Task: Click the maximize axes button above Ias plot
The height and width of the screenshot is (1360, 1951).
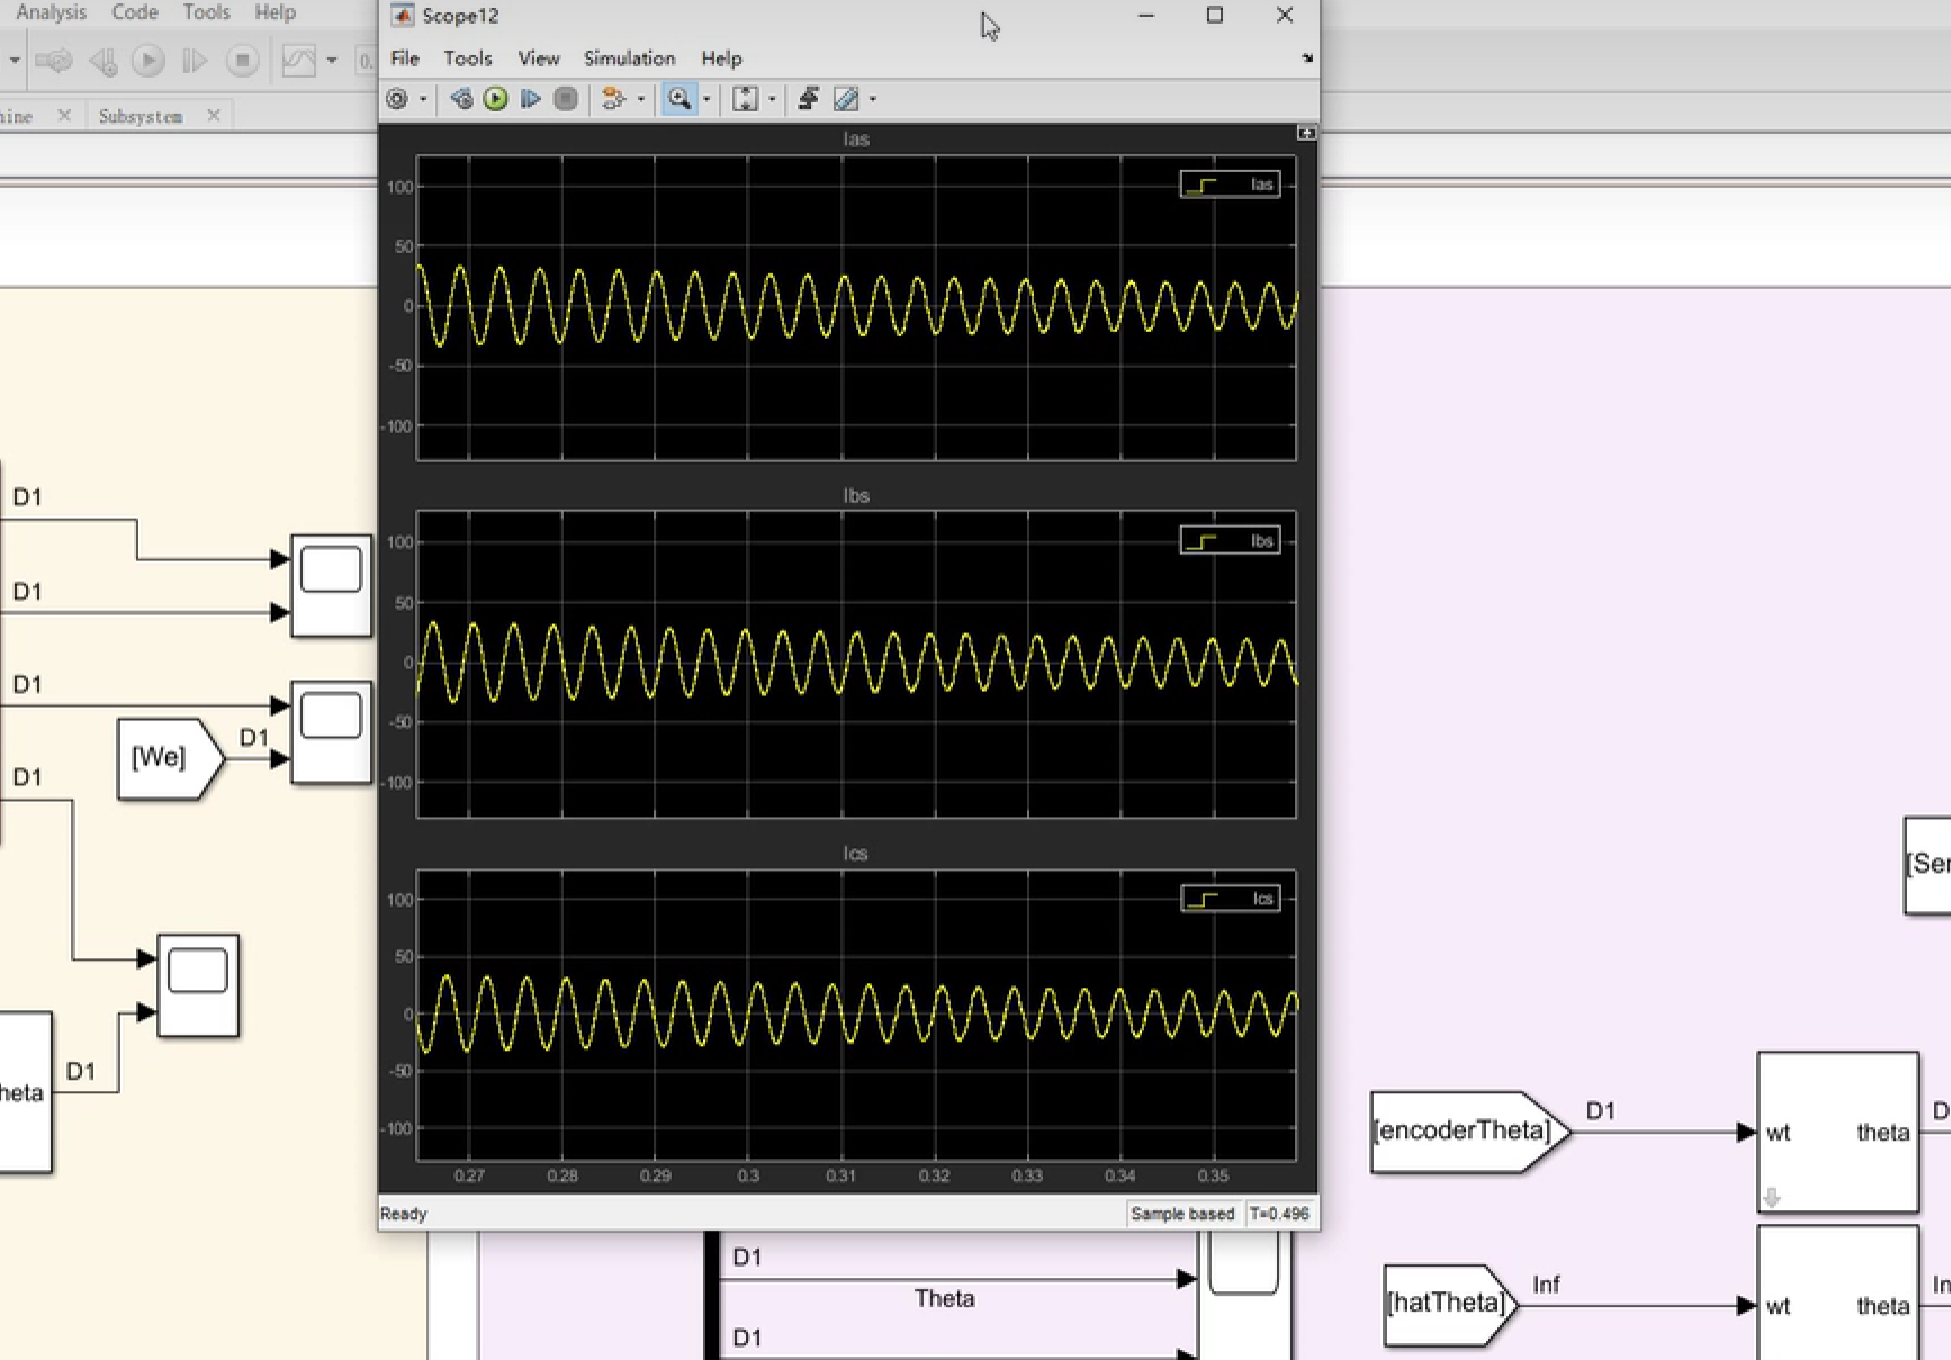Action: tap(1306, 133)
